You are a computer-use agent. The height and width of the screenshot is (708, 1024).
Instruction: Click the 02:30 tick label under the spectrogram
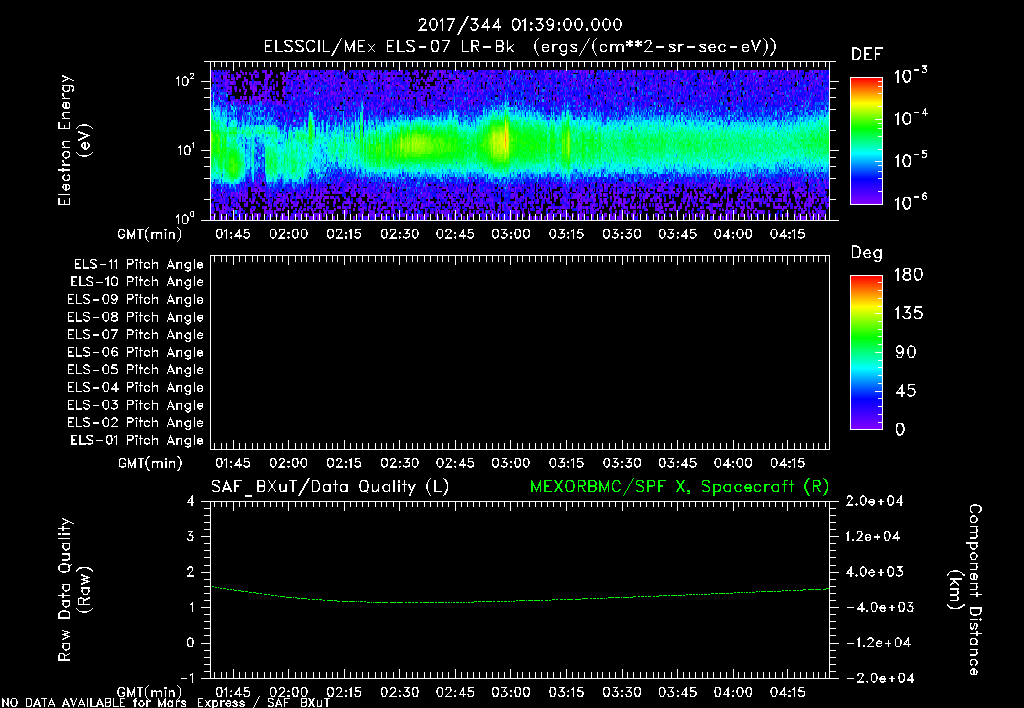pos(400,234)
